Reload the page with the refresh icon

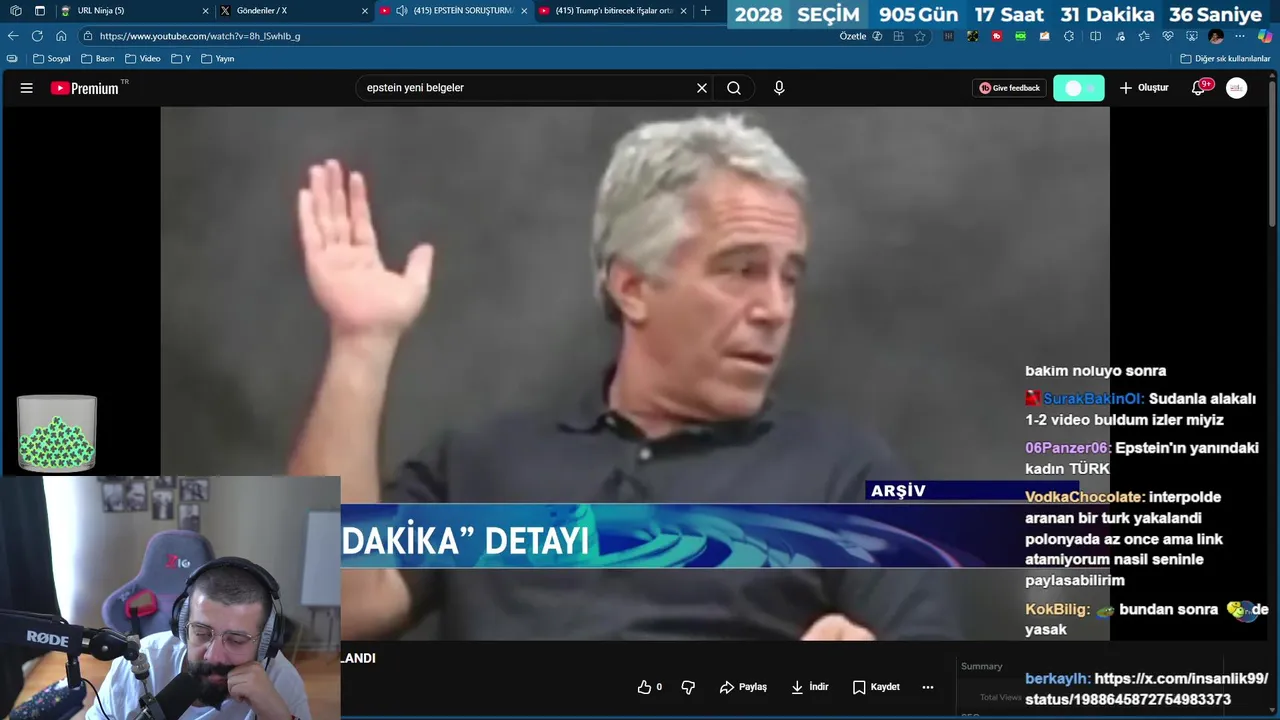click(37, 36)
